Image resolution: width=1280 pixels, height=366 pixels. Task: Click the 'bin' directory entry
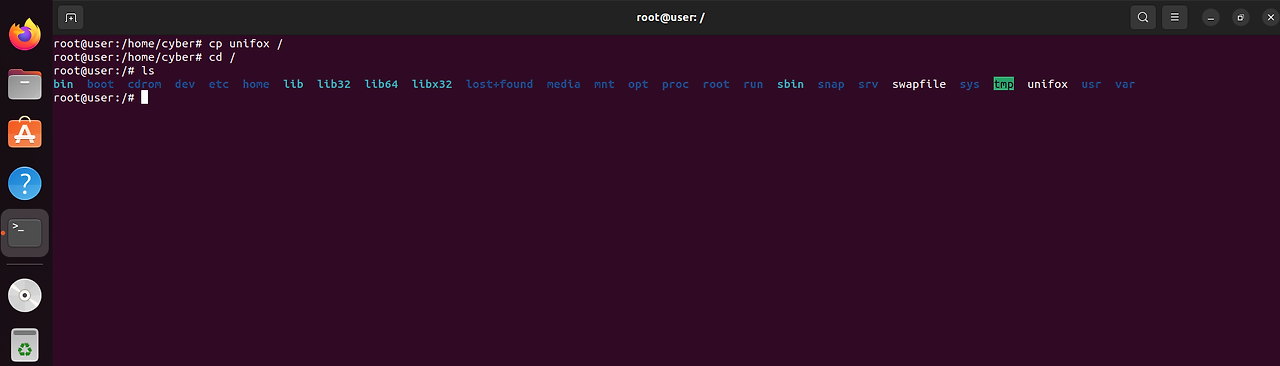click(63, 84)
